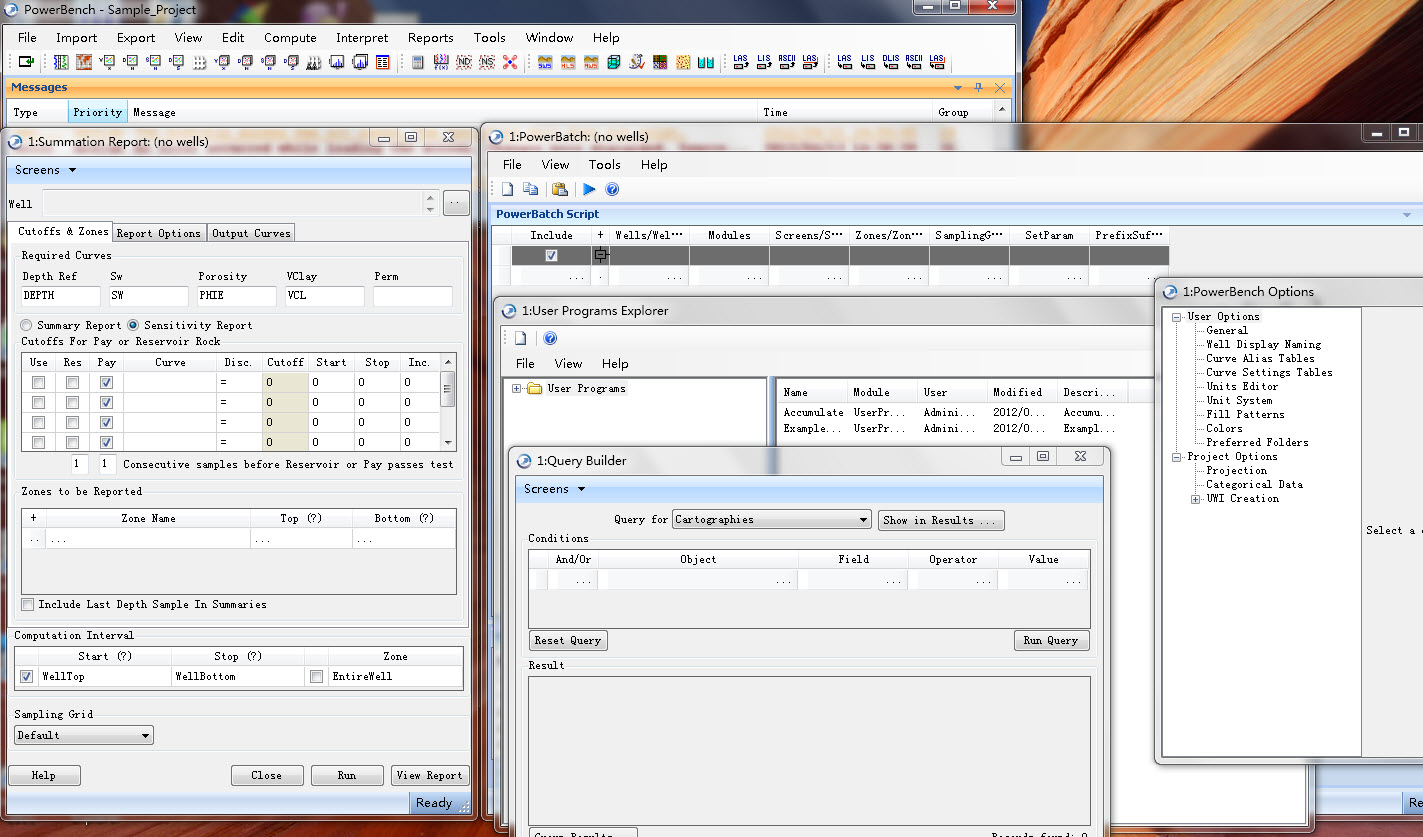The width and height of the screenshot is (1423, 837).
Task: Click the f(x) function icon
Action: (x=441, y=62)
